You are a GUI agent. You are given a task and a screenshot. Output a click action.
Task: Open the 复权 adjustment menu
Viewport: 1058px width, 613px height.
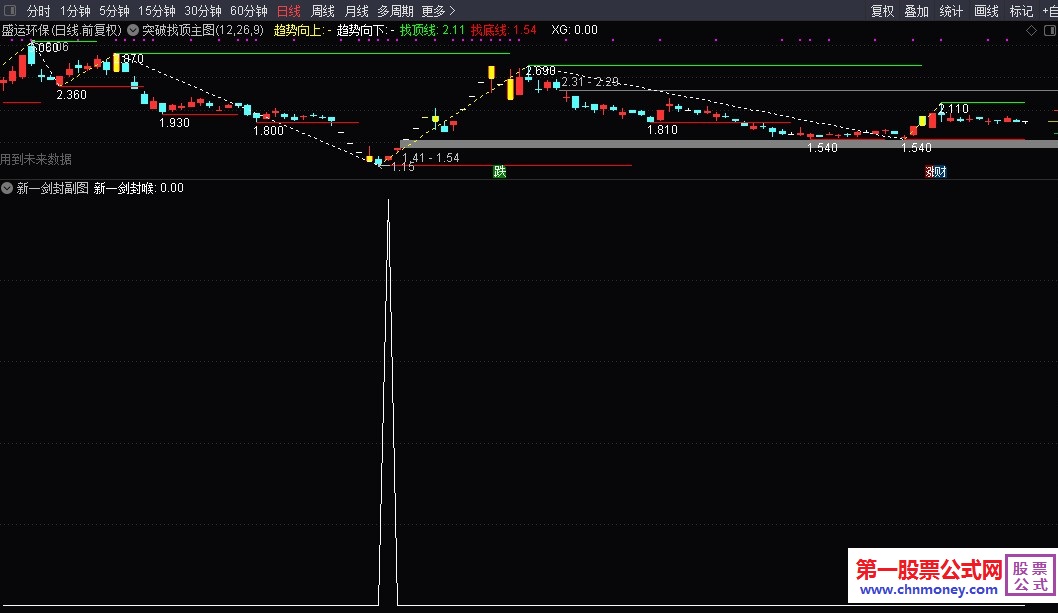882,11
